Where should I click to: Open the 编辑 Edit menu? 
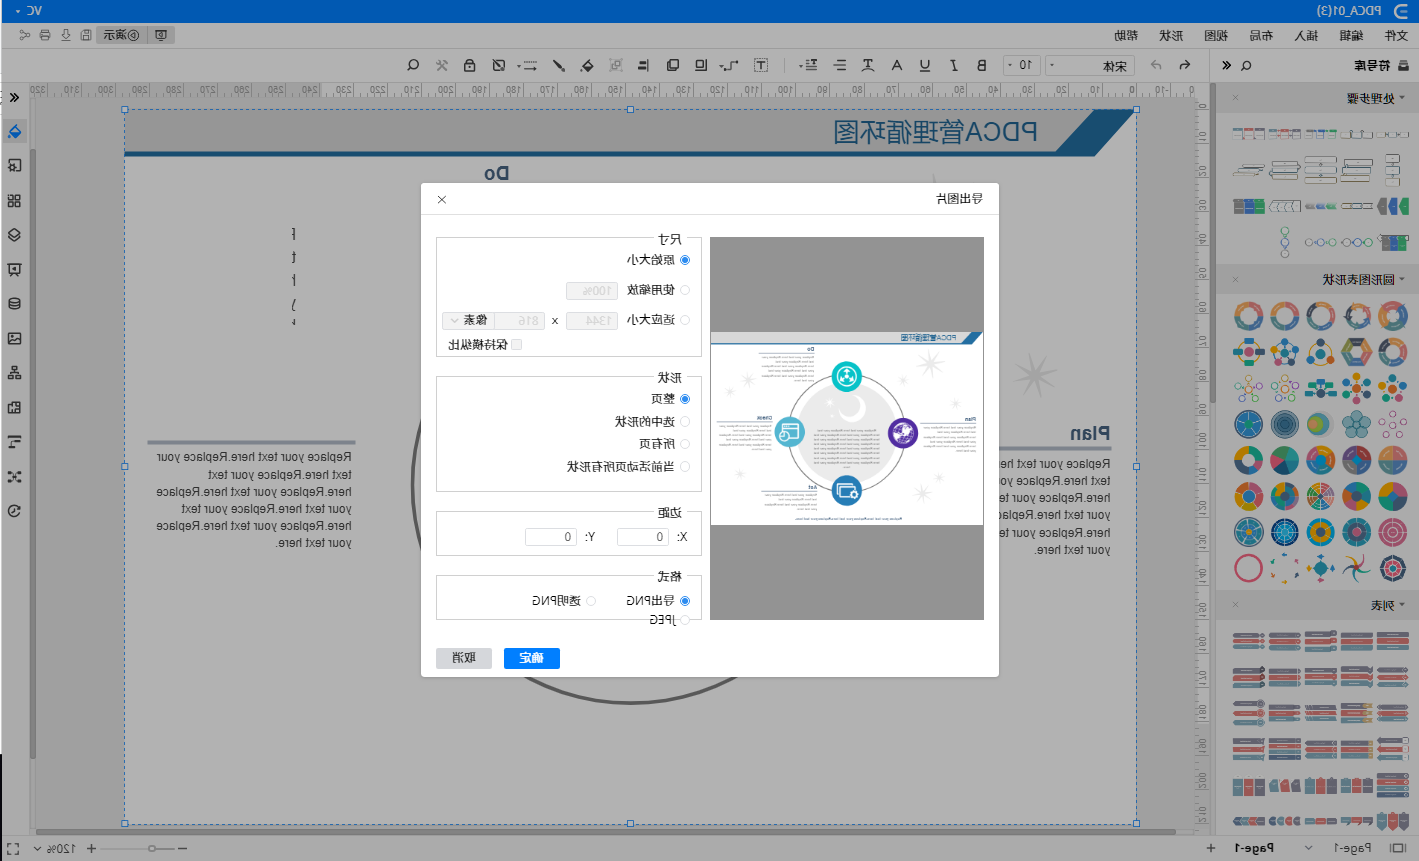(1351, 35)
